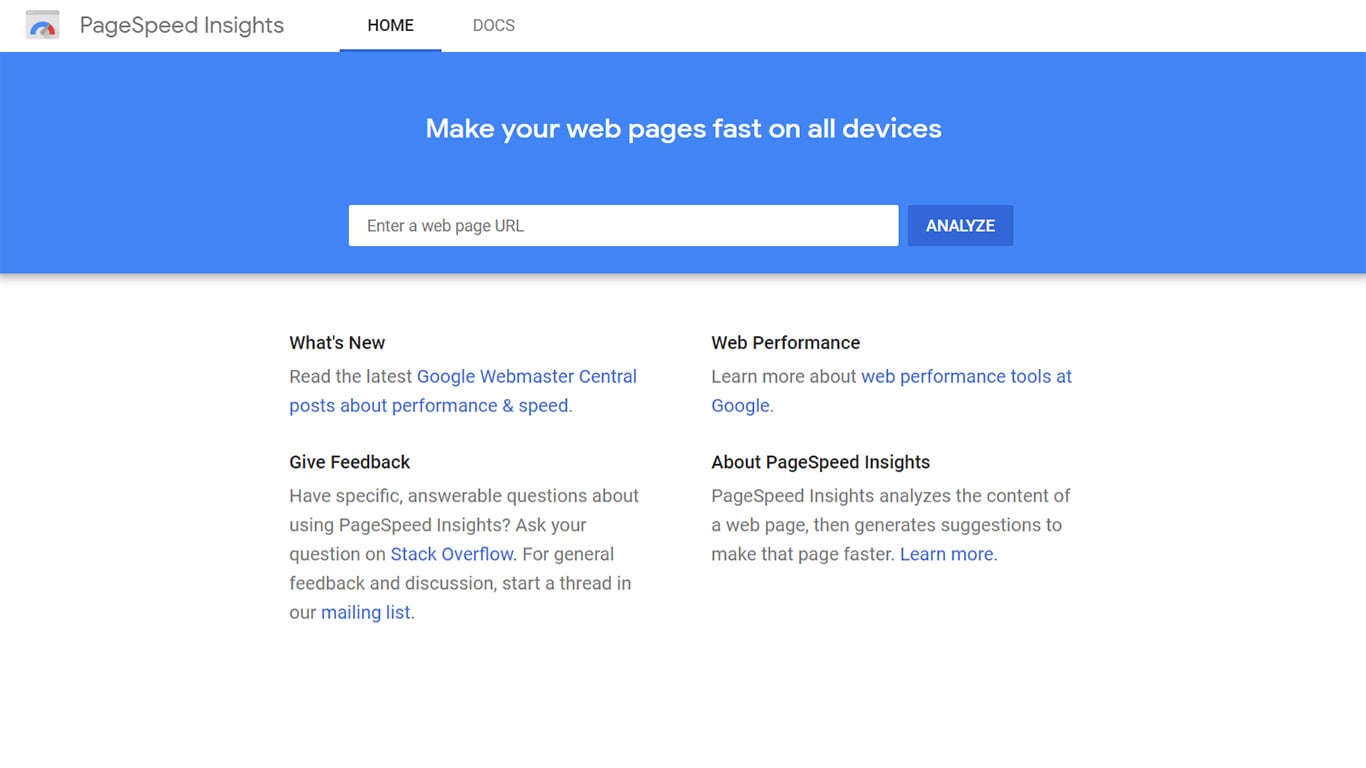Switch to the HOME tab
This screenshot has width=1366, height=768.
pos(390,26)
